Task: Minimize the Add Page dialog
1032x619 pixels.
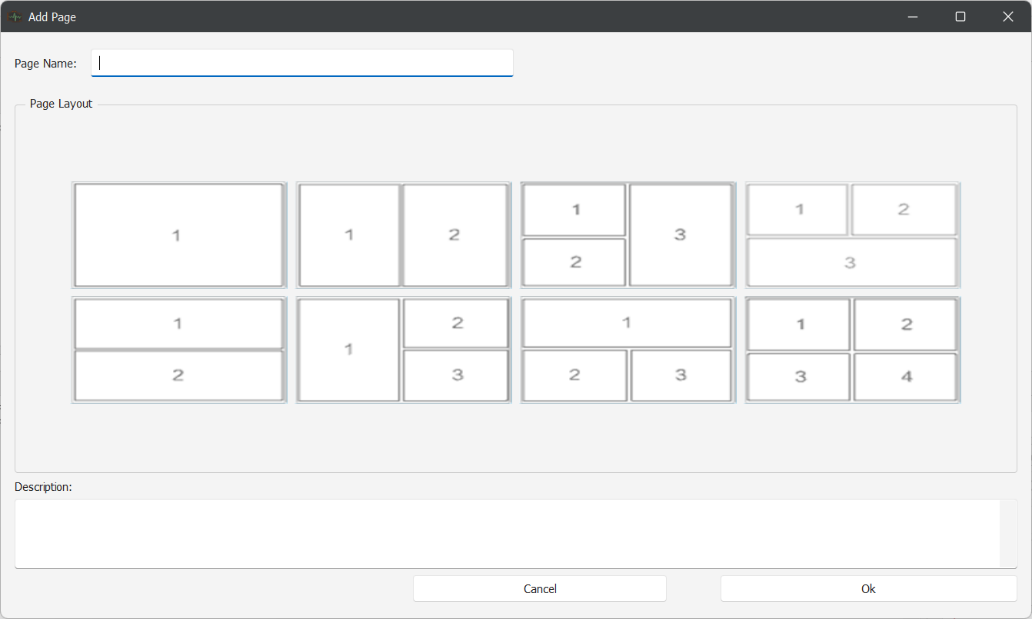Action: (x=913, y=16)
